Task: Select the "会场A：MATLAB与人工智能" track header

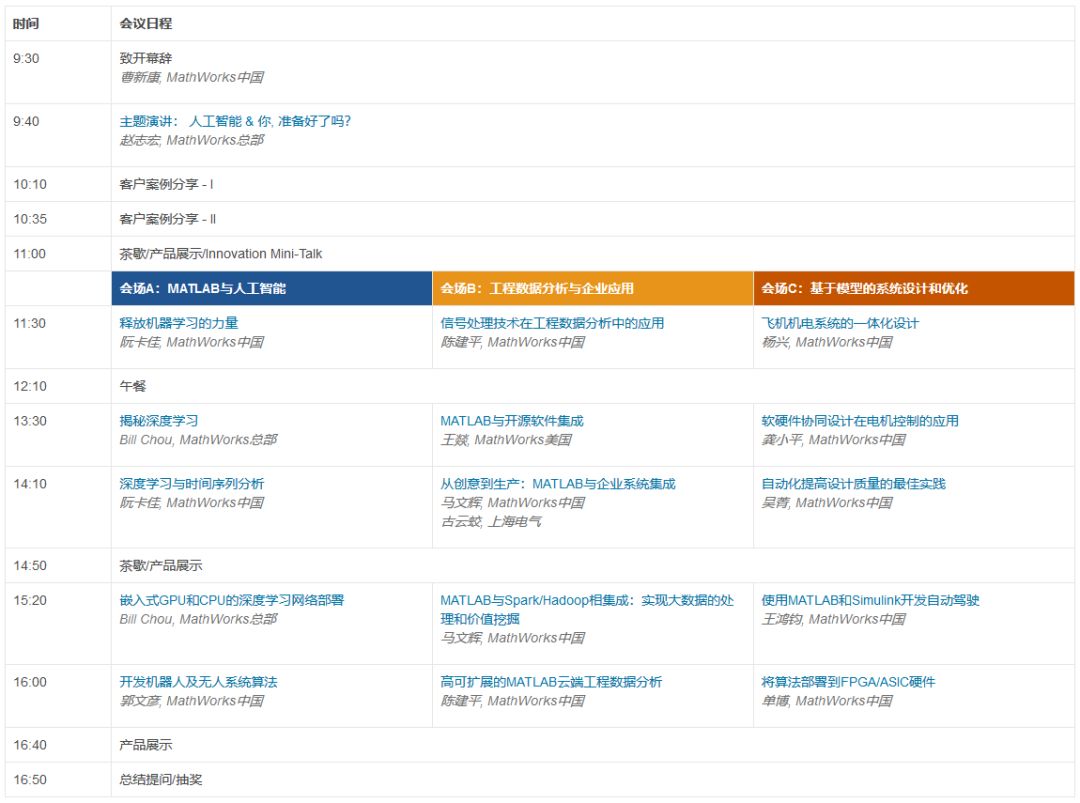Action: [x=272, y=289]
